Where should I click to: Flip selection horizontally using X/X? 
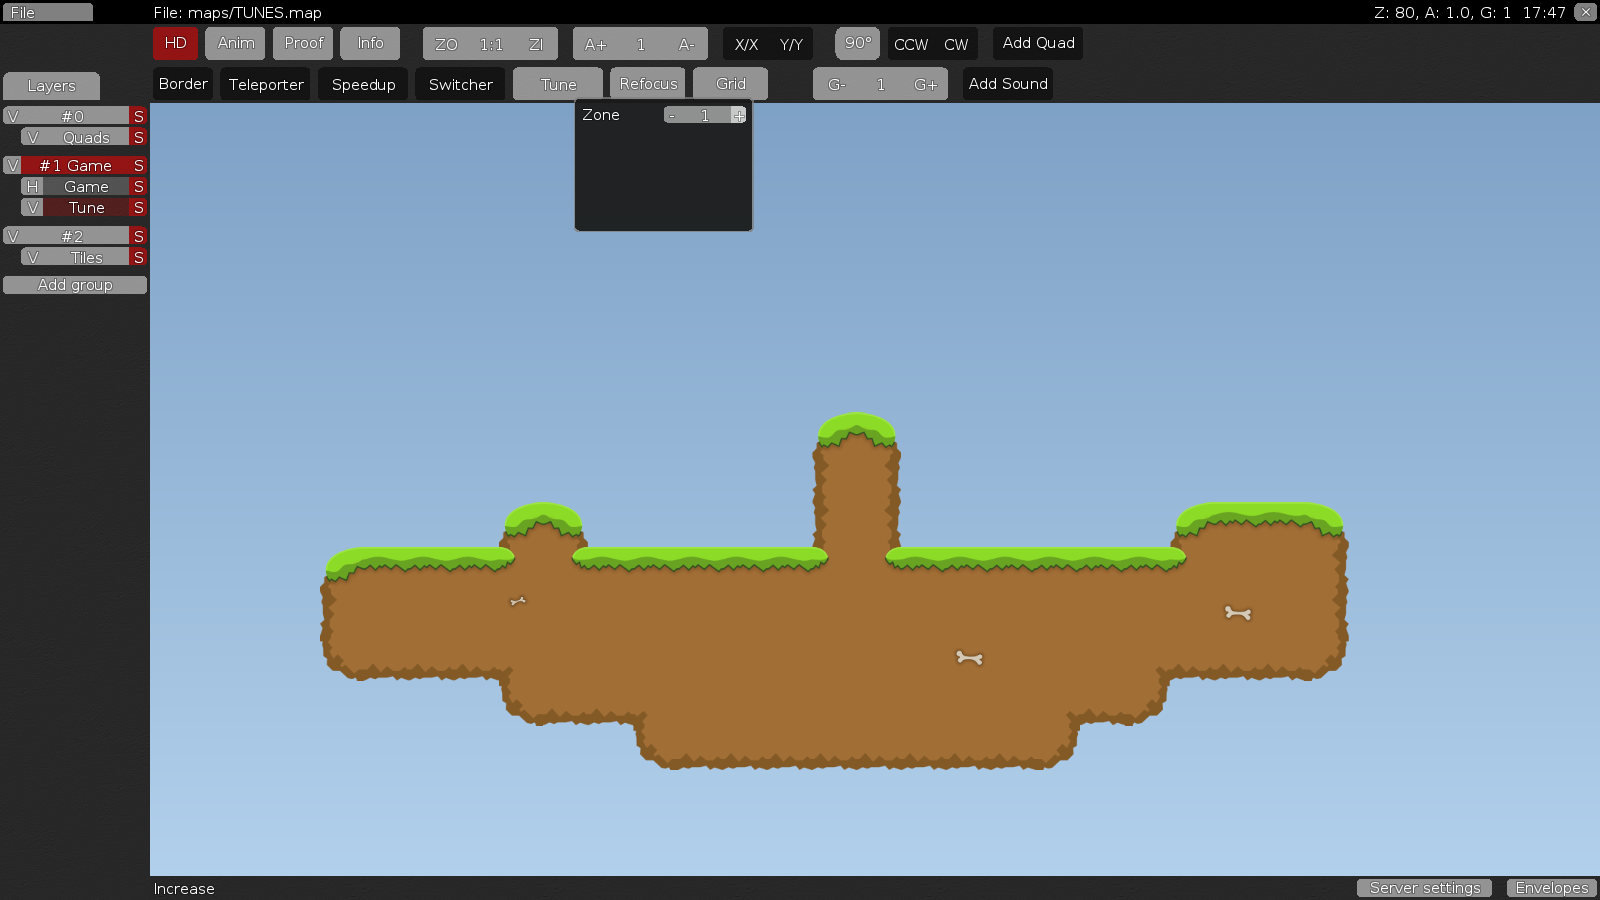pyautogui.click(x=745, y=44)
